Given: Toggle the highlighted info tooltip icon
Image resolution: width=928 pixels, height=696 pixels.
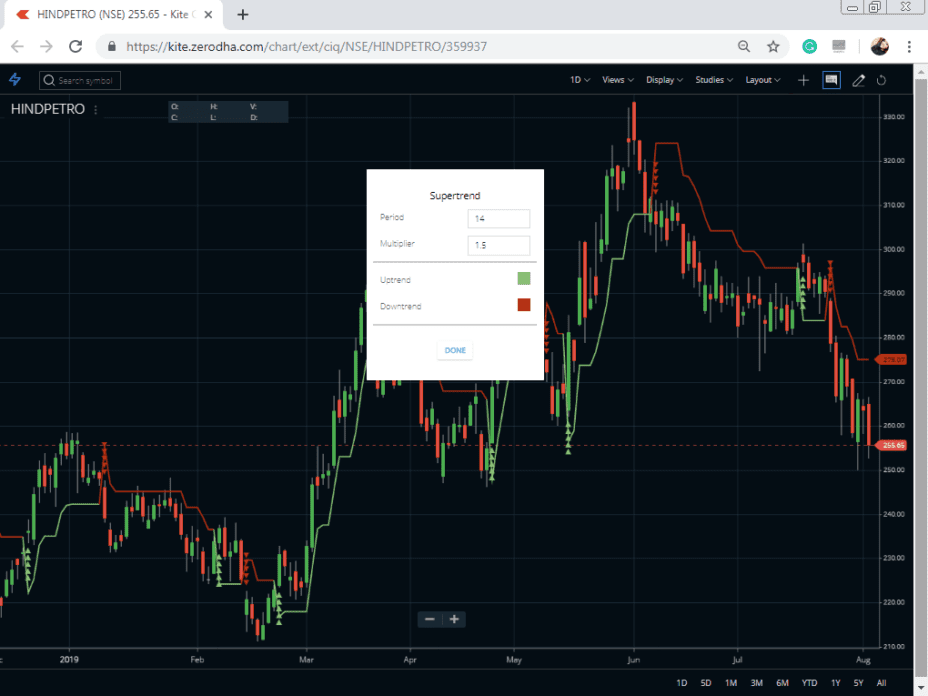Looking at the screenshot, I should coord(831,80).
